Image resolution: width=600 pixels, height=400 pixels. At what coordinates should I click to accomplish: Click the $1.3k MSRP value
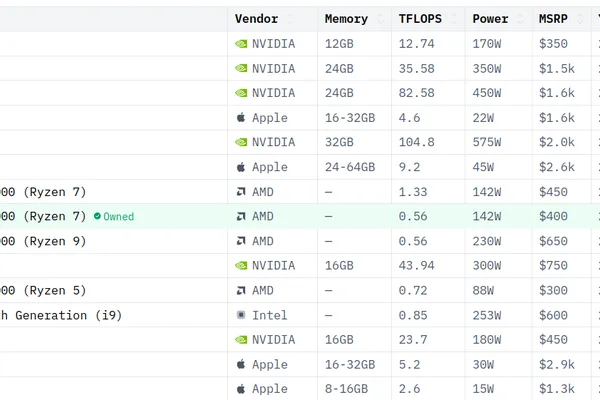point(557,389)
